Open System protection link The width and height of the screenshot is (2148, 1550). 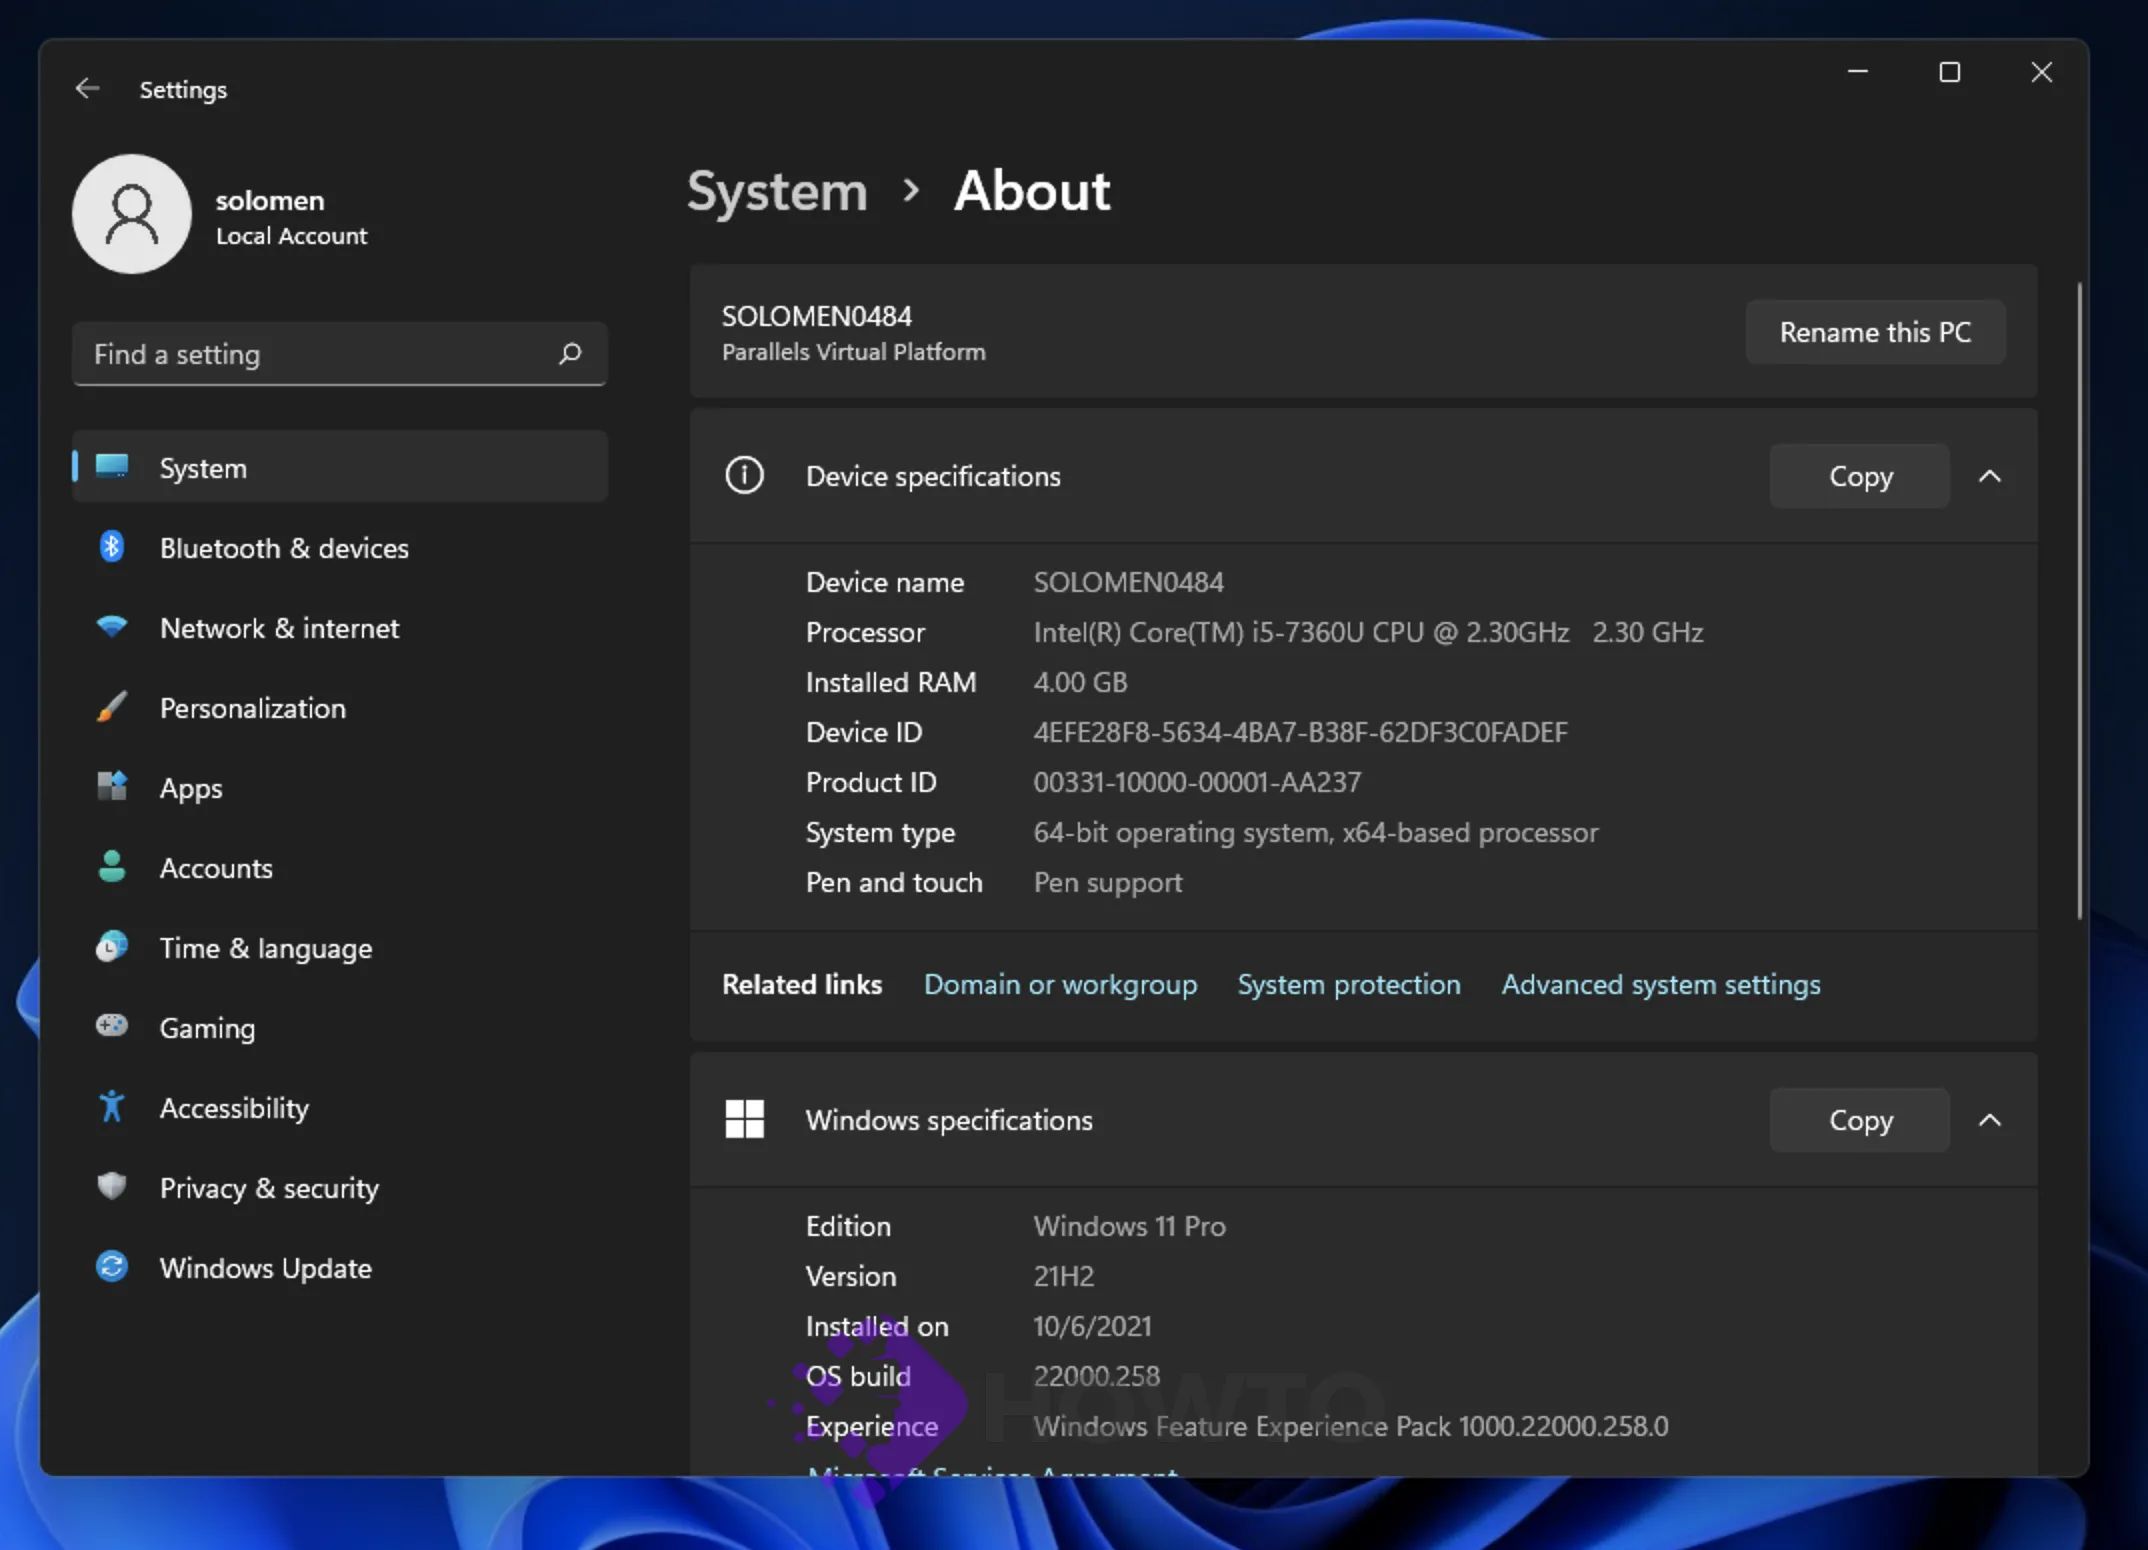click(x=1349, y=985)
